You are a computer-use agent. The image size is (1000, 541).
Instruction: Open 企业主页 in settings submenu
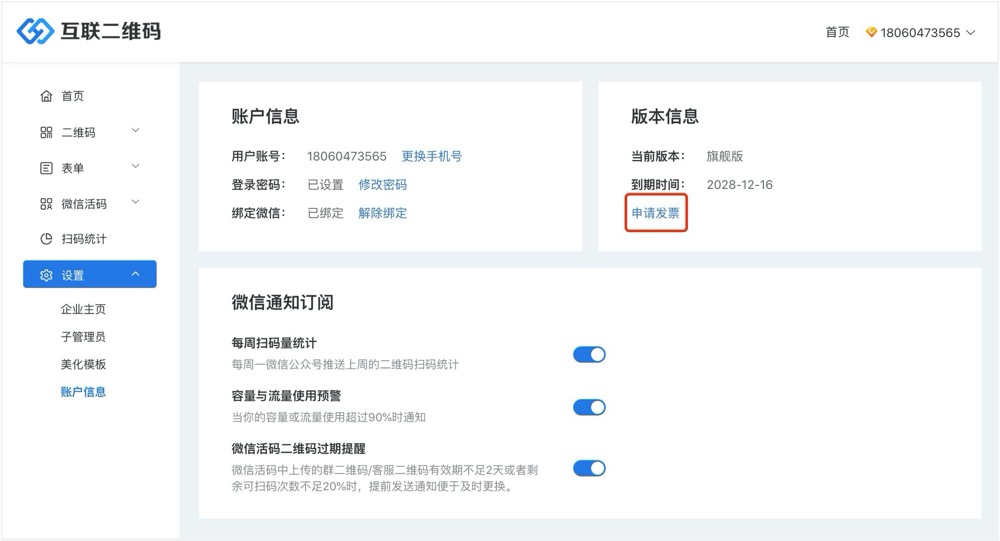(83, 309)
